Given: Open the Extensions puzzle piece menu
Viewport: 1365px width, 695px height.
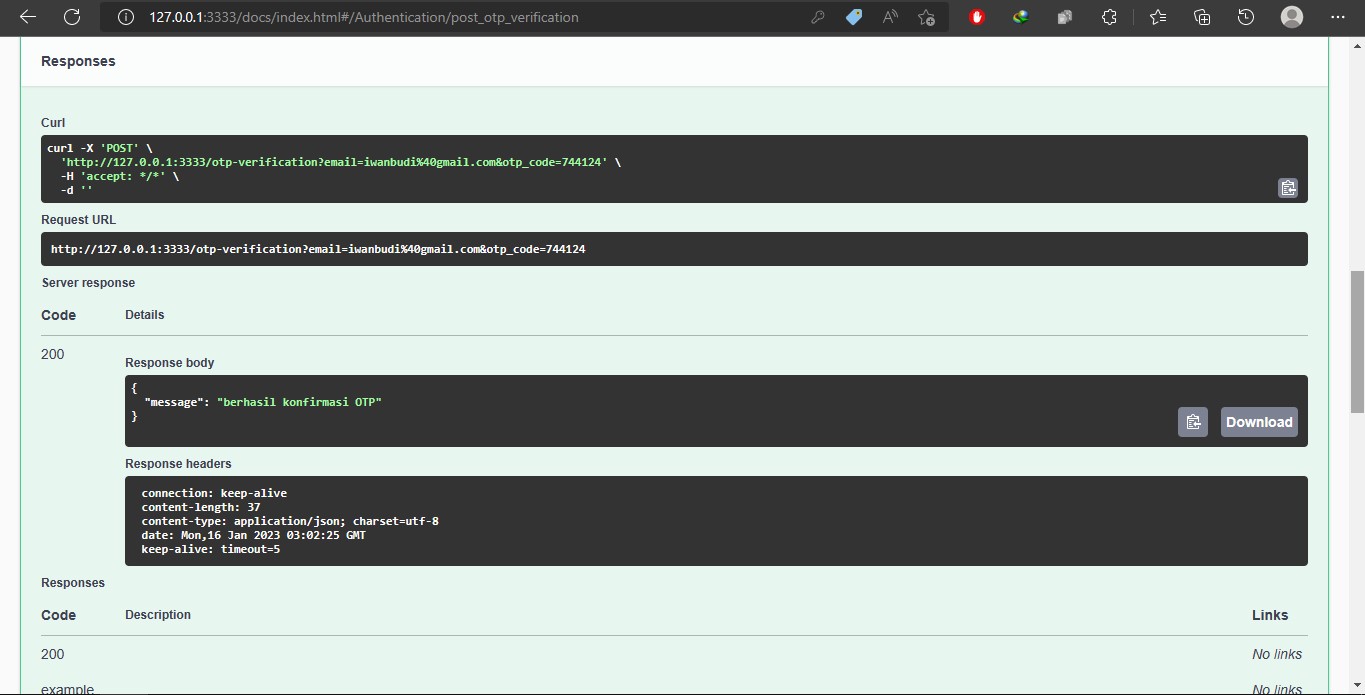Looking at the screenshot, I should (1109, 17).
